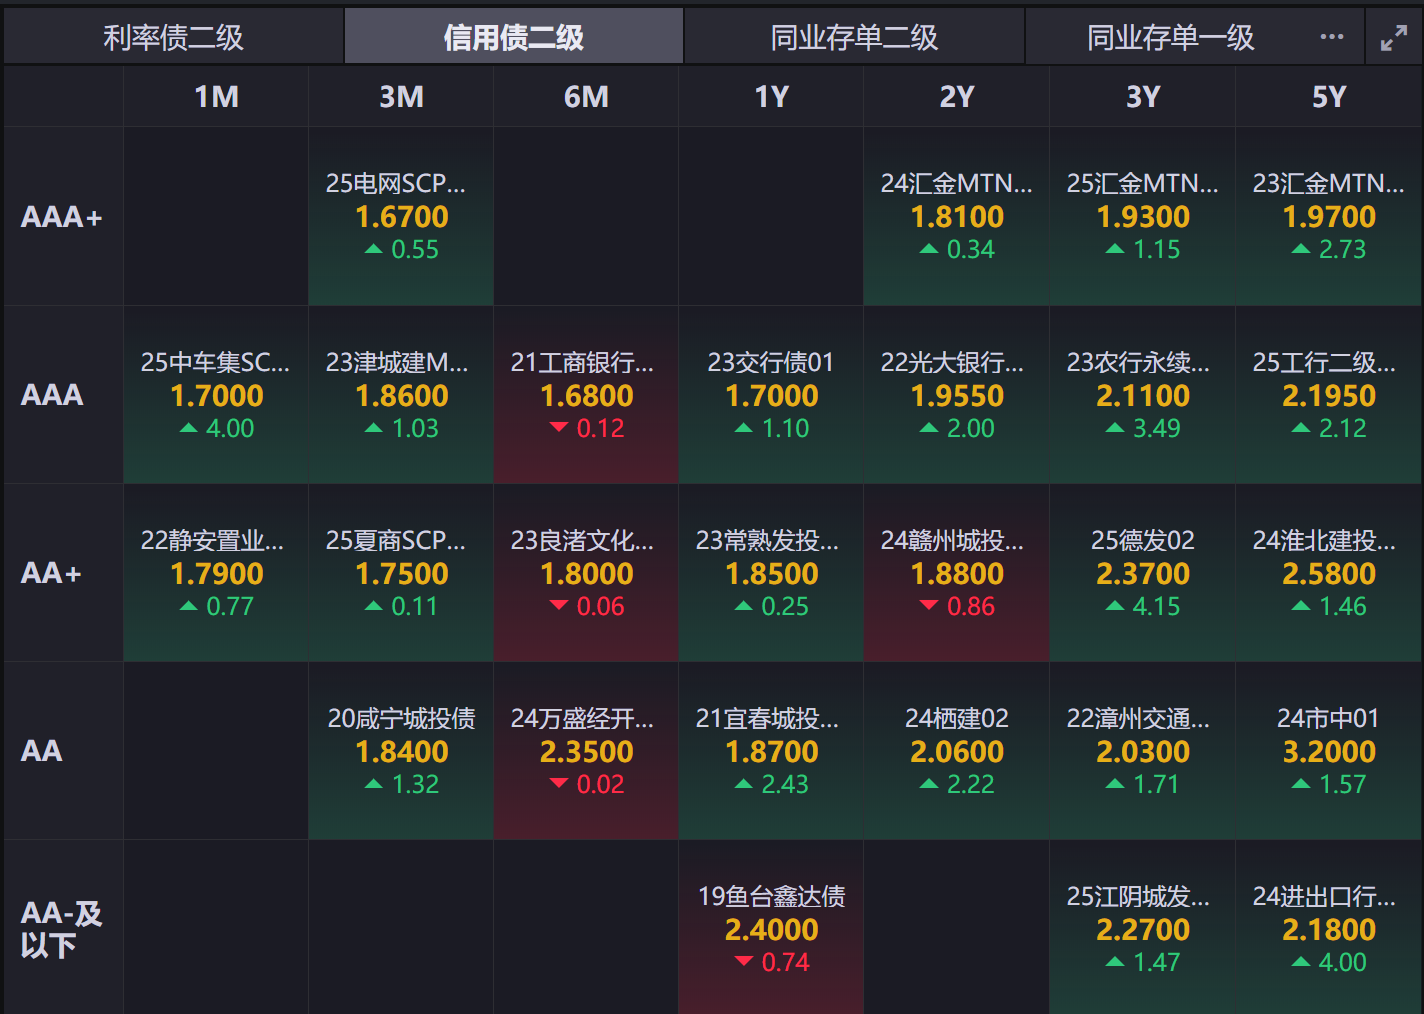The image size is (1424, 1014).
Task: Select the AA-及以下 rating row label
Action: (62, 929)
